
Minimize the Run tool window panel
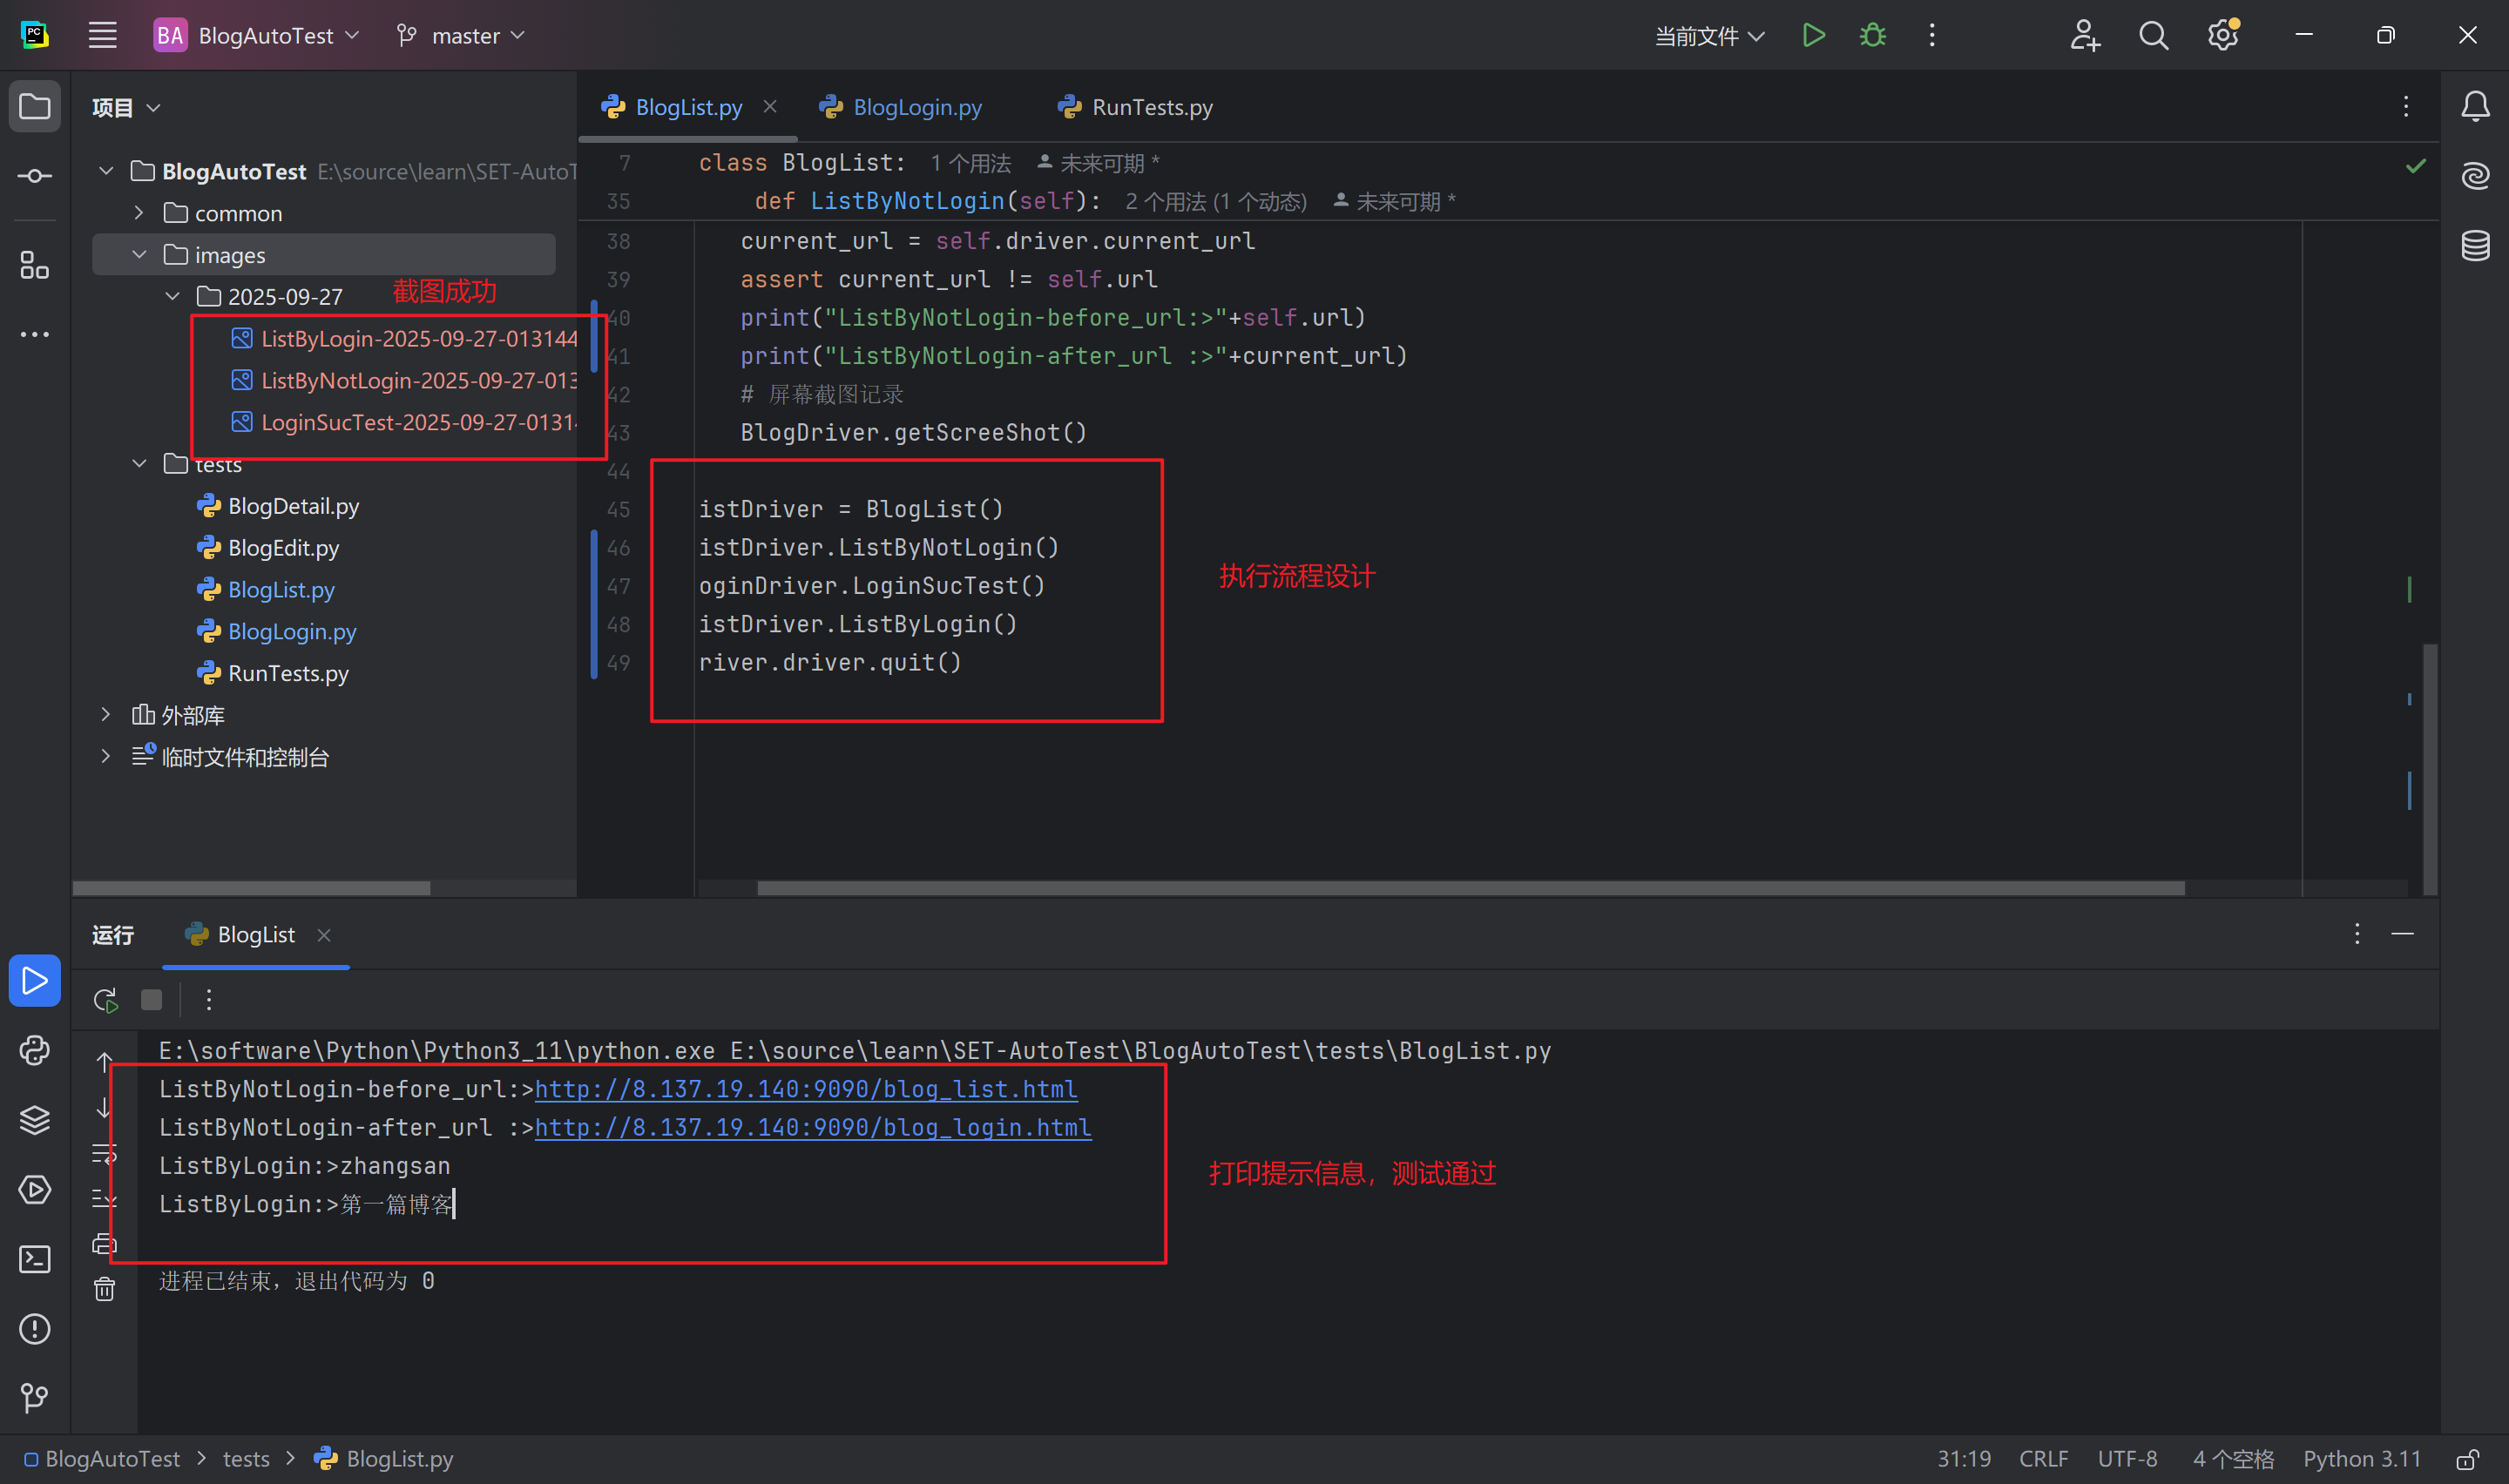coord(2403,934)
